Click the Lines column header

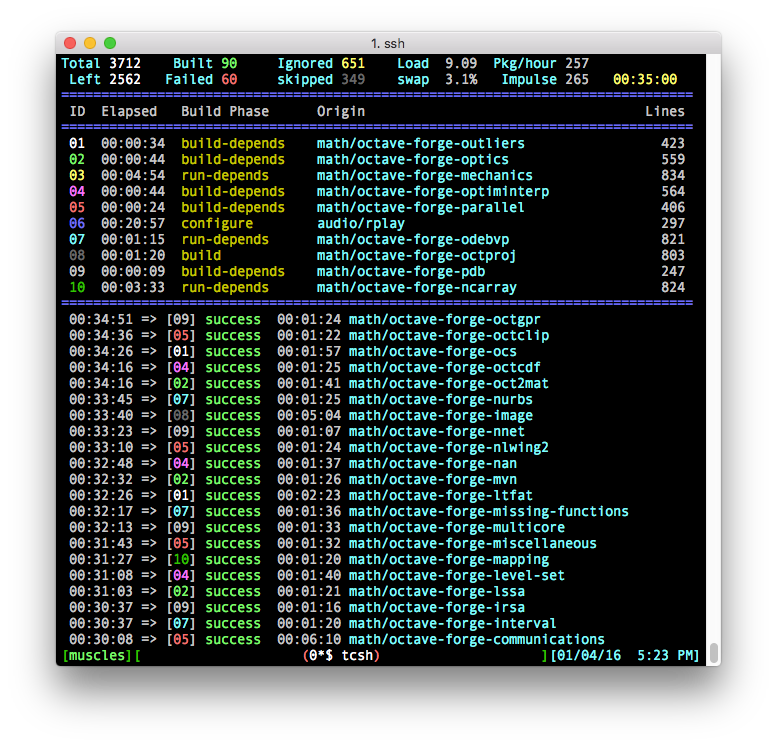click(665, 111)
